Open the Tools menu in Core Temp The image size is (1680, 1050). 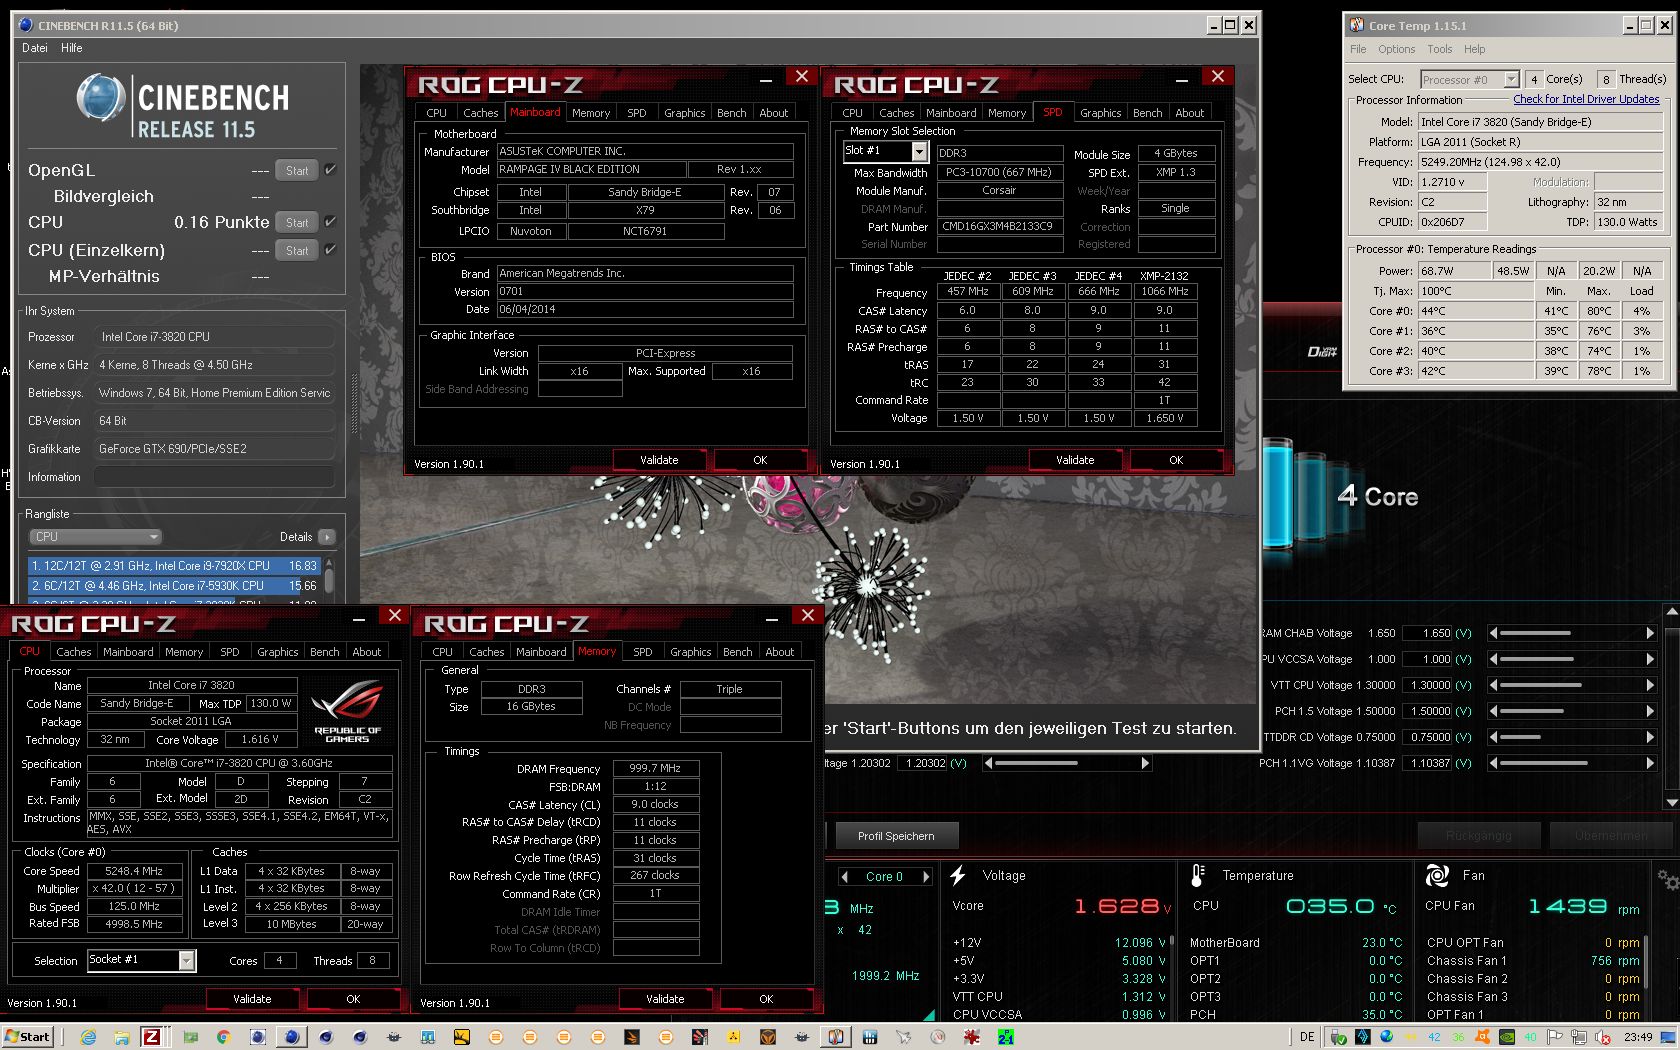tap(1440, 49)
